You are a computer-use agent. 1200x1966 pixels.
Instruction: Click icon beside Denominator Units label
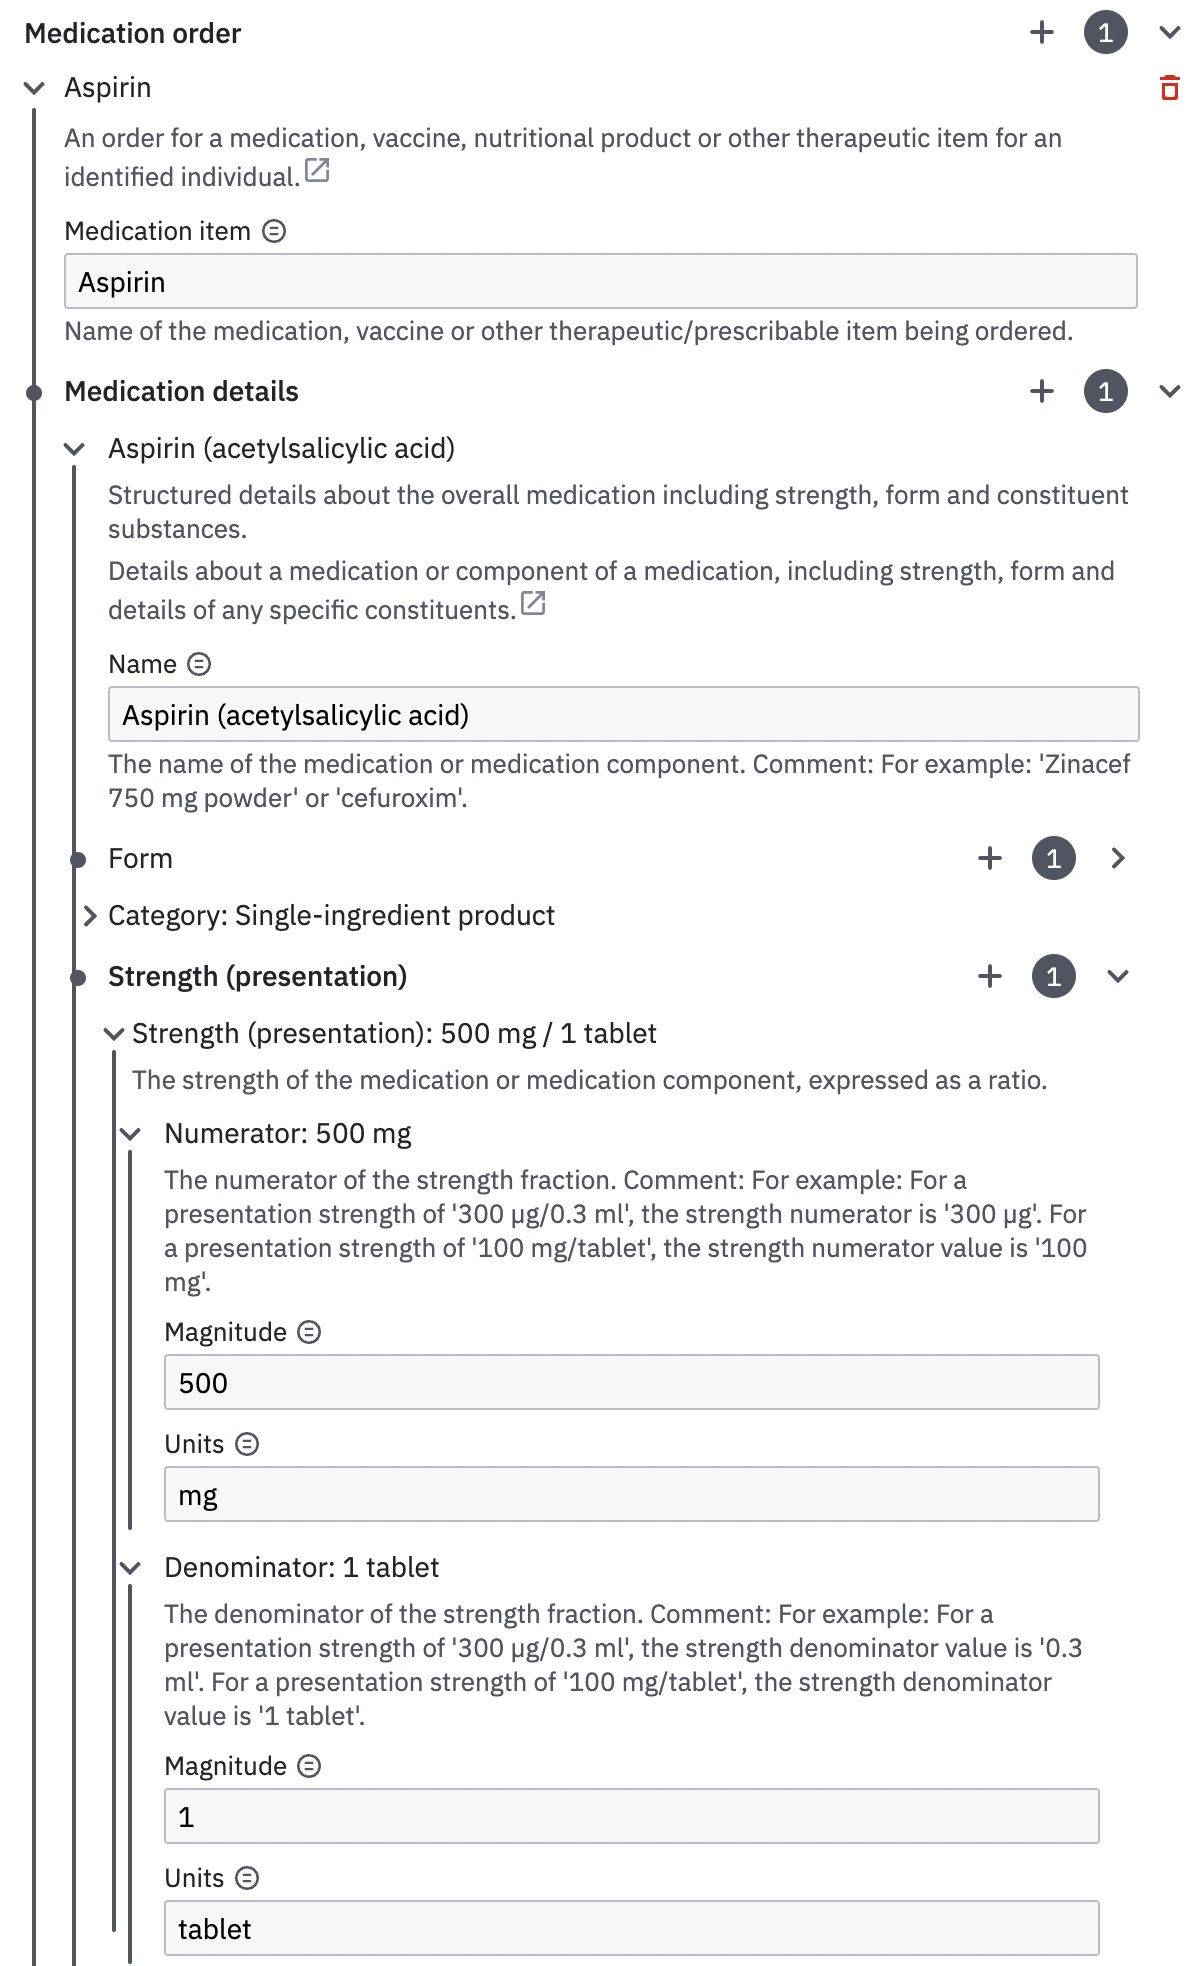[247, 1879]
